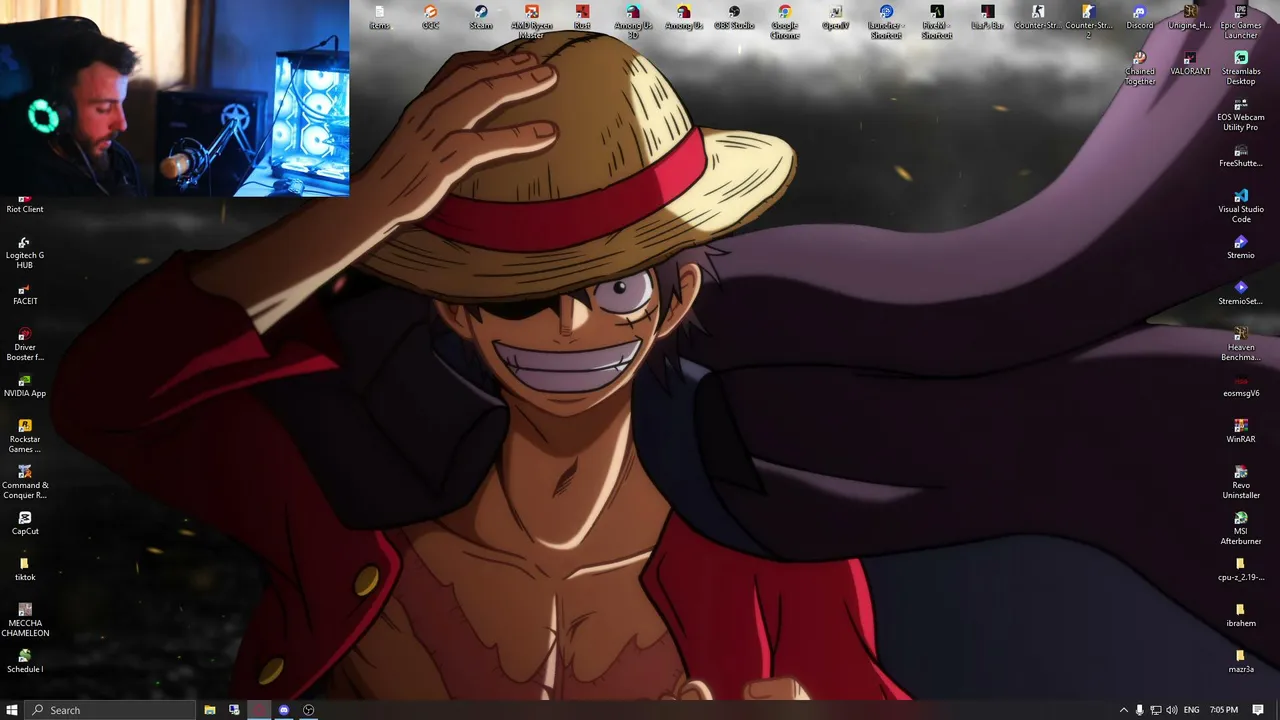Open OBS Studio from the taskbar

point(309,710)
